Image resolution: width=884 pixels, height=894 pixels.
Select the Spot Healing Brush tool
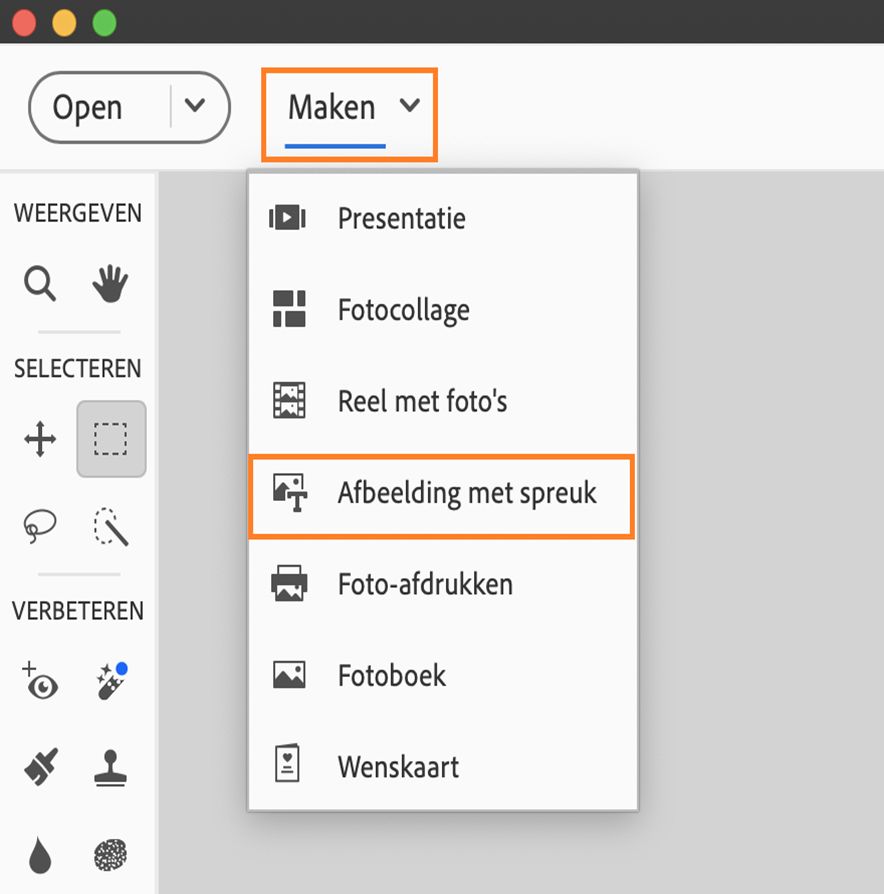[111, 682]
